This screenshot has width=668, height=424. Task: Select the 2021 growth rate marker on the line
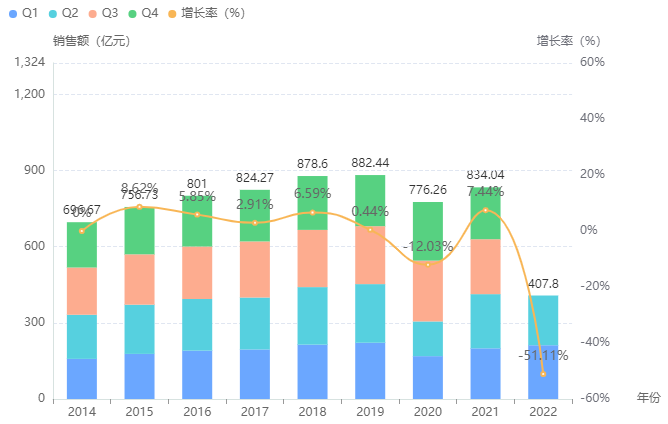pos(485,210)
